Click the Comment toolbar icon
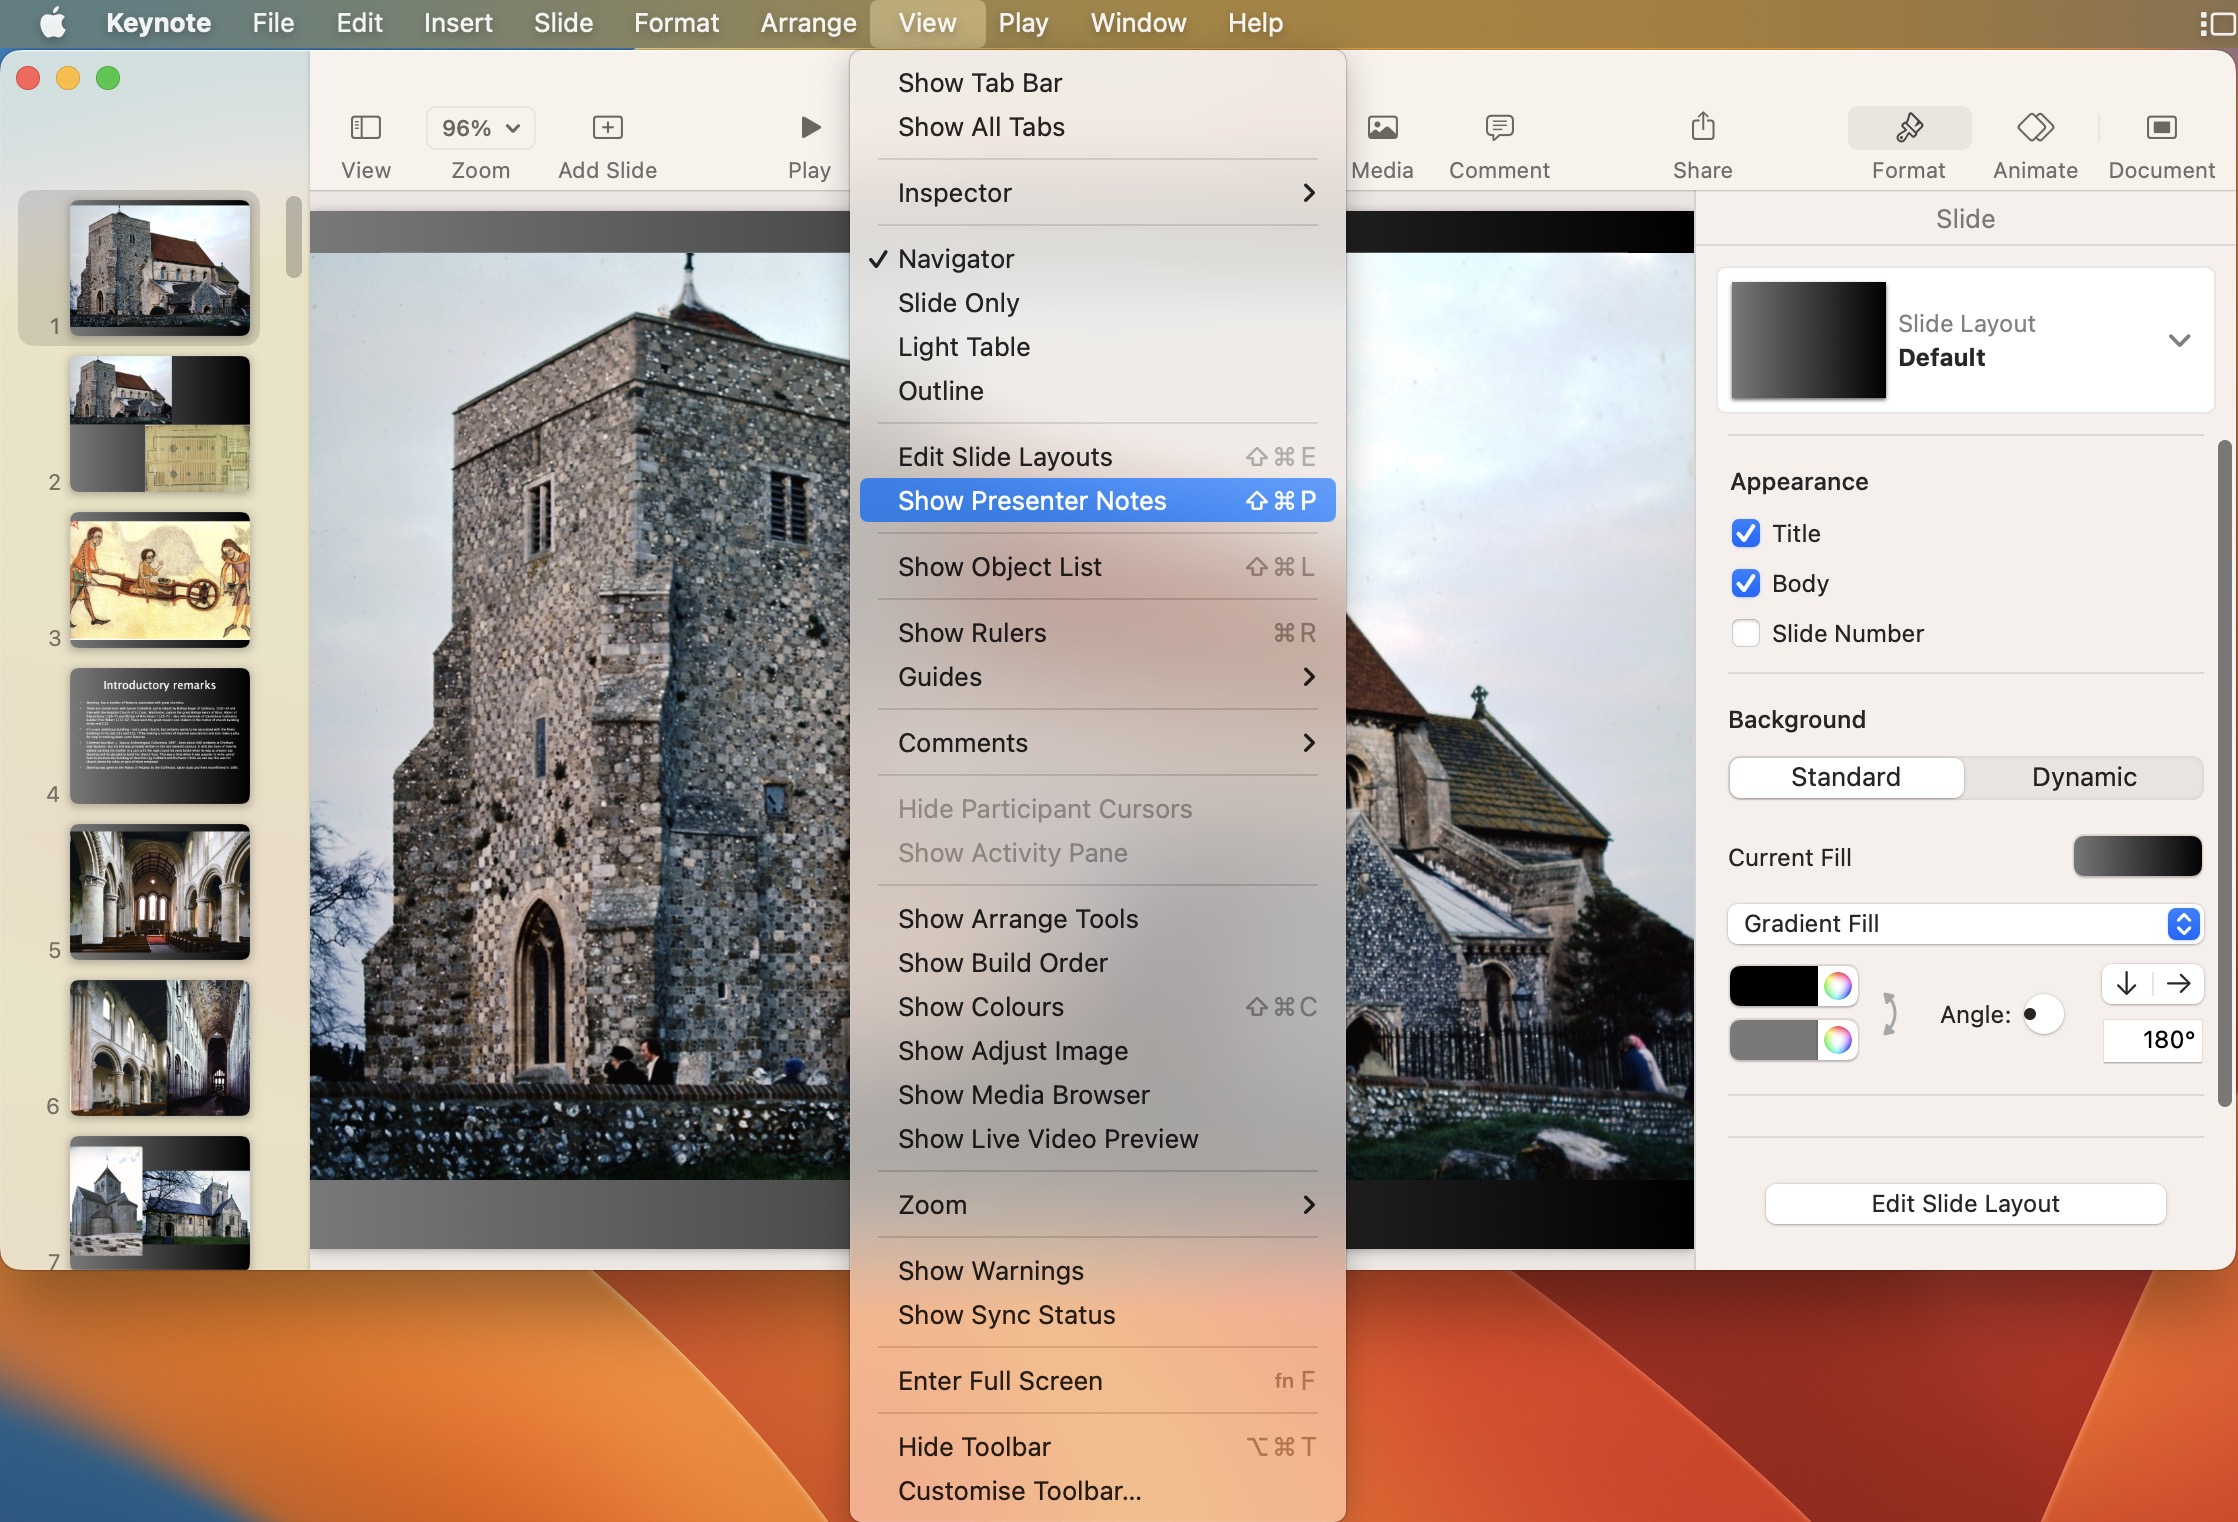2238x1522 pixels. coord(1499,128)
